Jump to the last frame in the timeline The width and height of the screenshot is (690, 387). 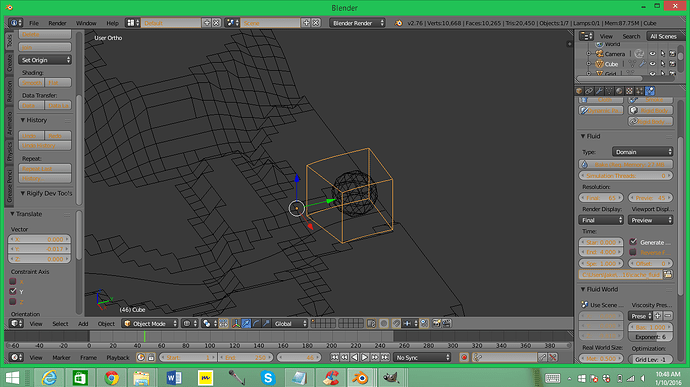click(x=385, y=358)
